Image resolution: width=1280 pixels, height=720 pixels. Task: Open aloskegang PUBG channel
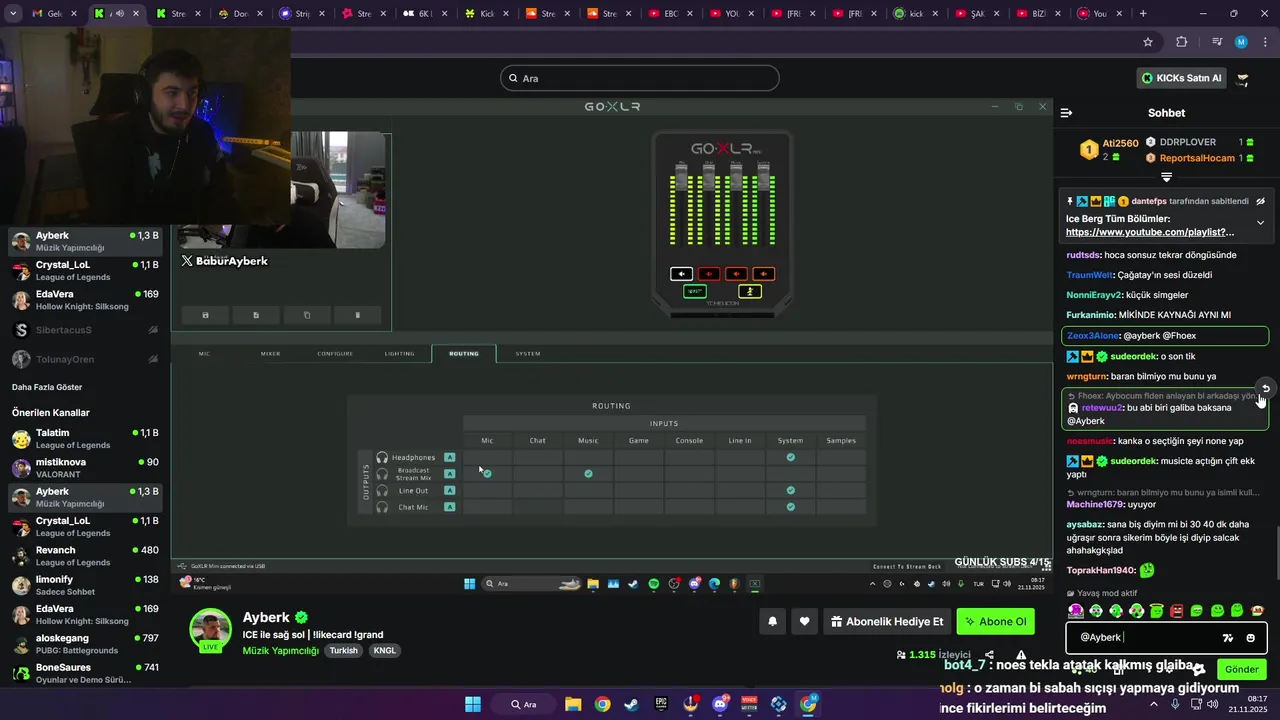[x=85, y=643]
